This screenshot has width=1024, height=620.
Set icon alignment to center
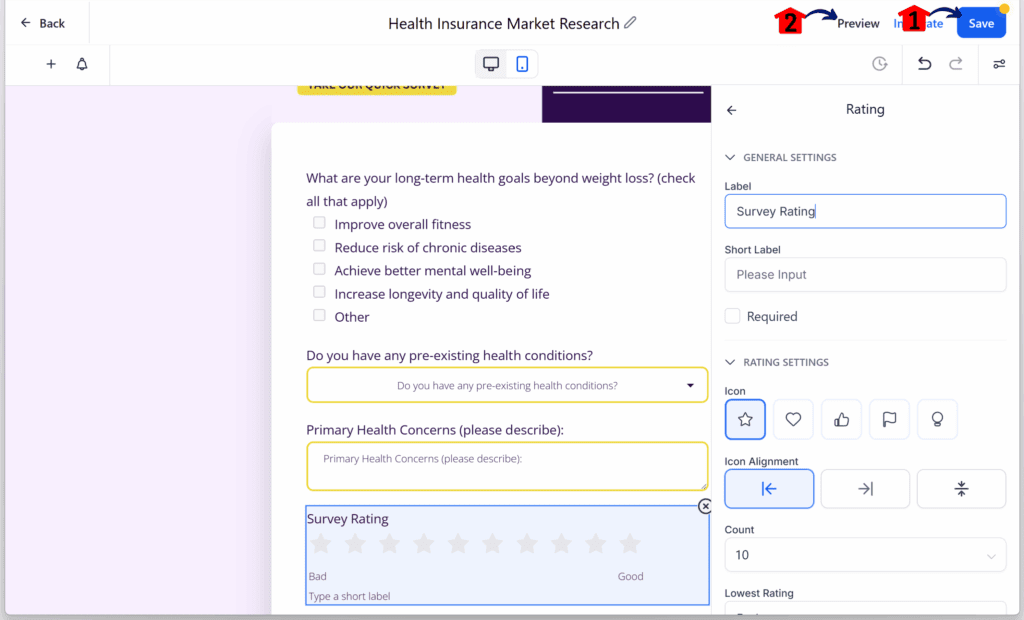tap(961, 489)
